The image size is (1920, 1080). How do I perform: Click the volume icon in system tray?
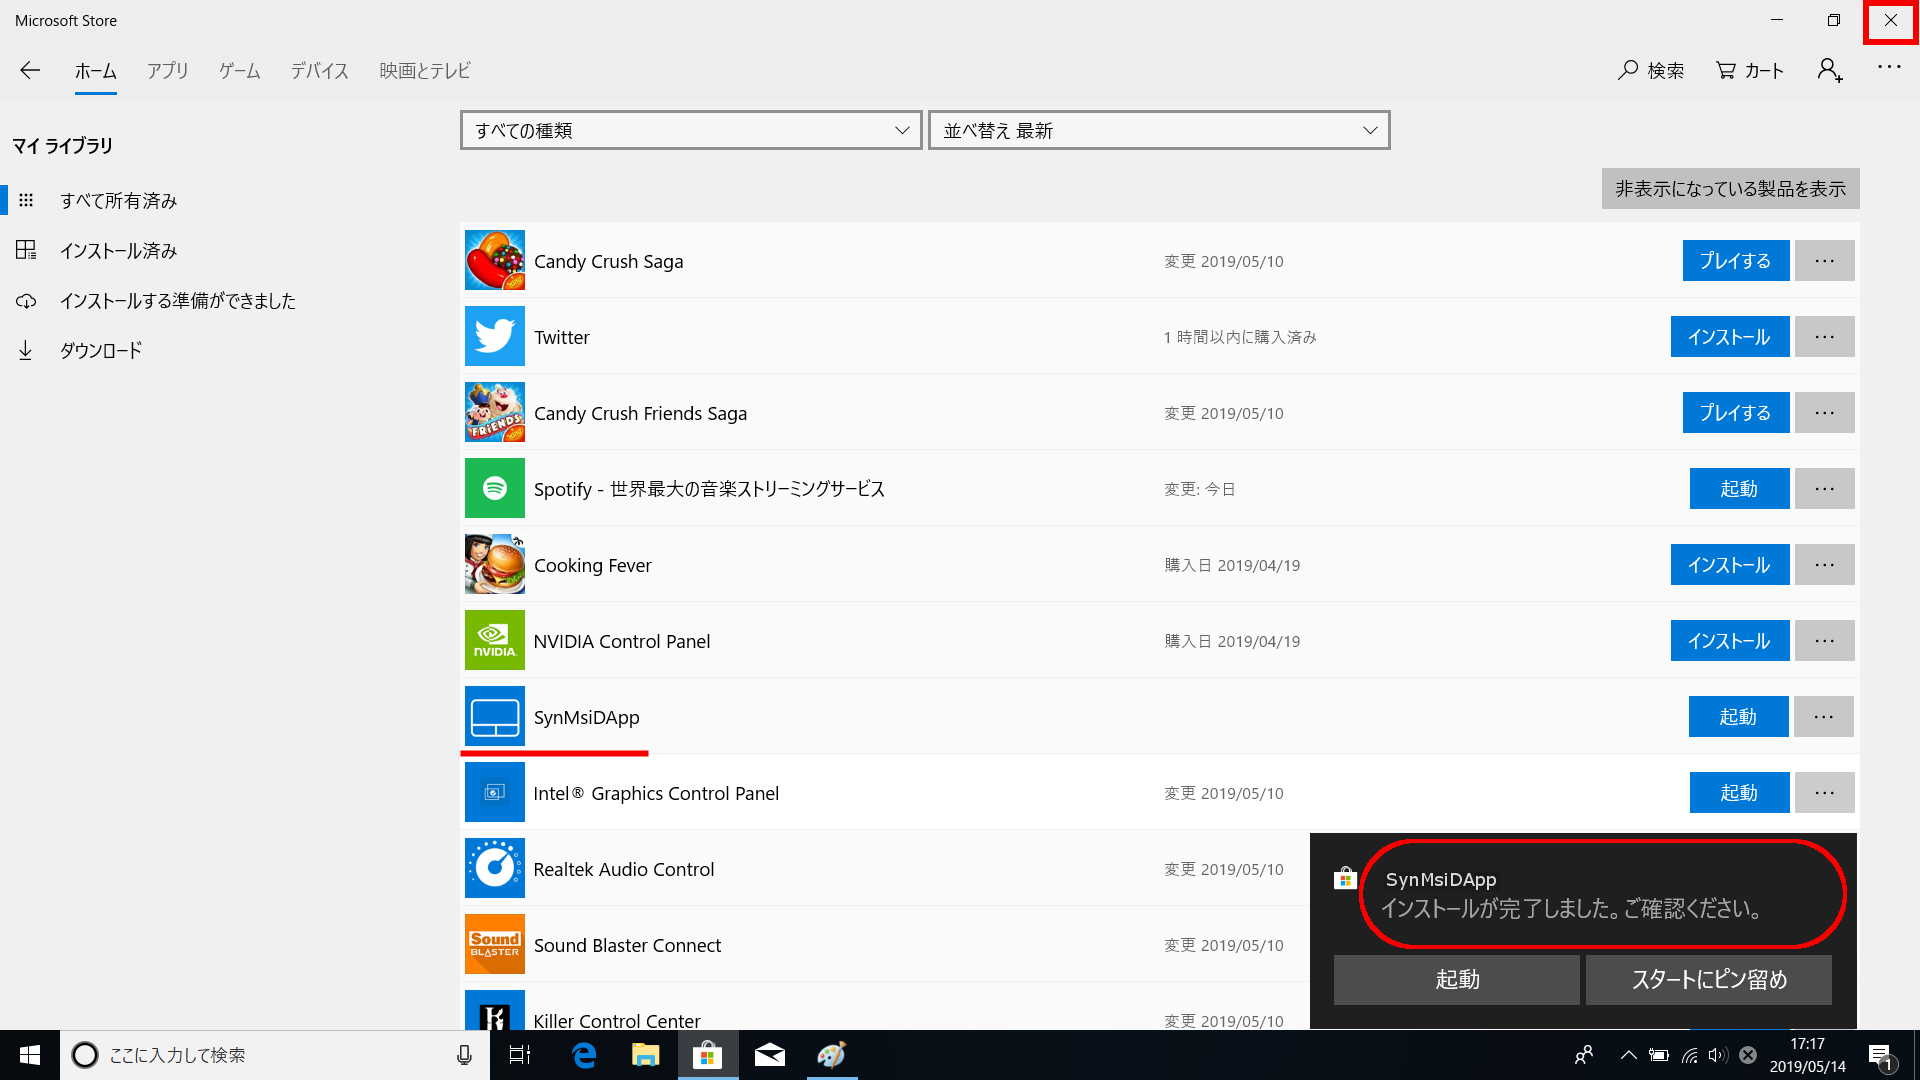[x=1718, y=1055]
